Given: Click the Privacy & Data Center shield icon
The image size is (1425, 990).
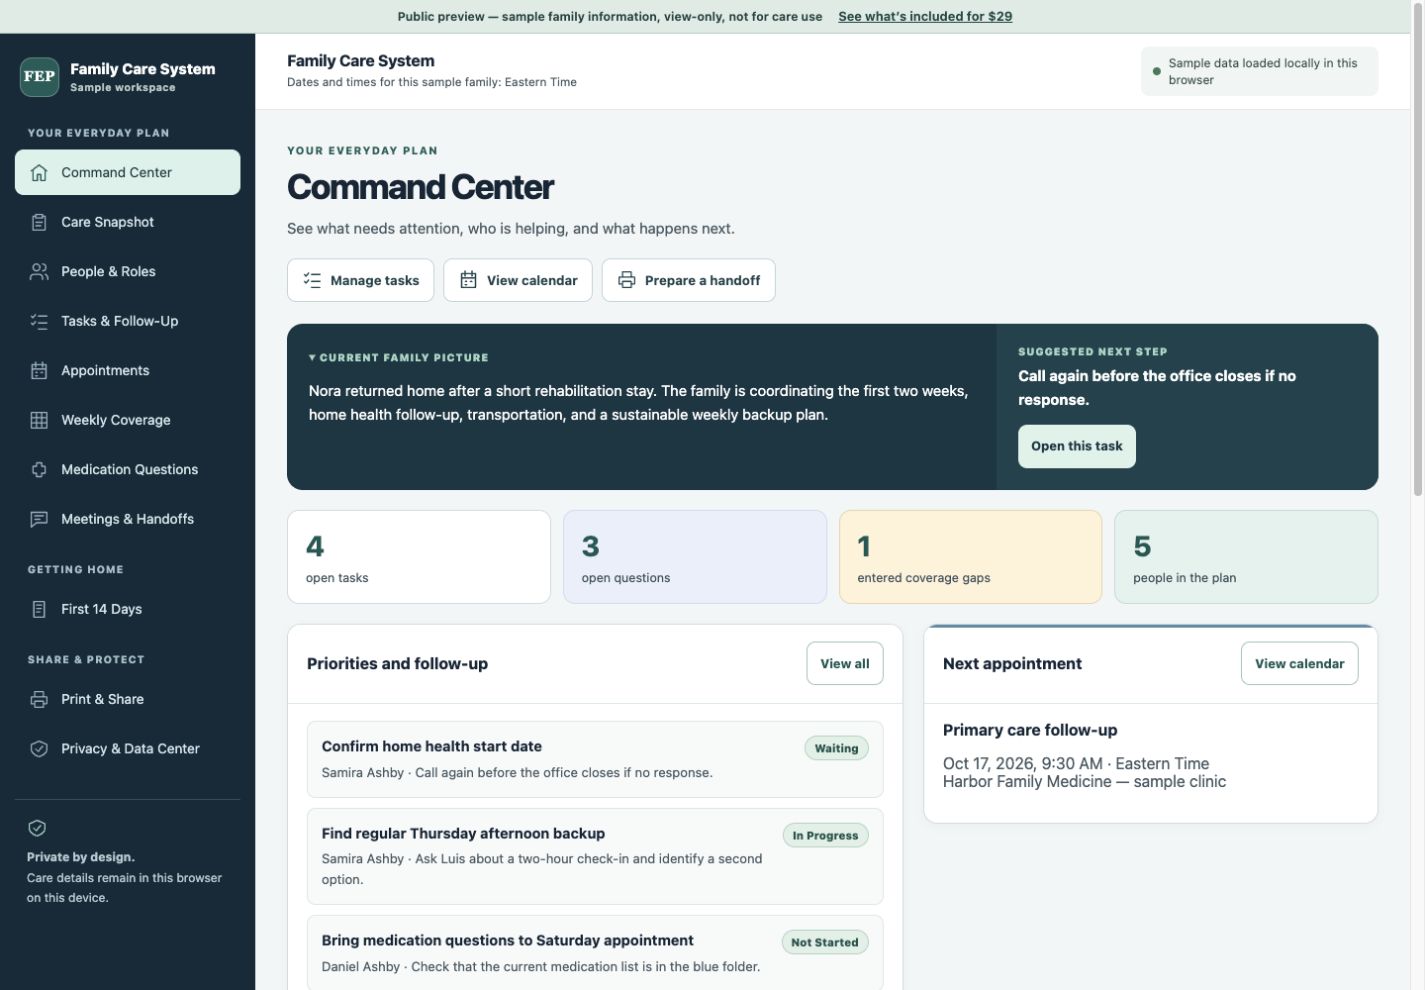Looking at the screenshot, I should pyautogui.click(x=39, y=748).
